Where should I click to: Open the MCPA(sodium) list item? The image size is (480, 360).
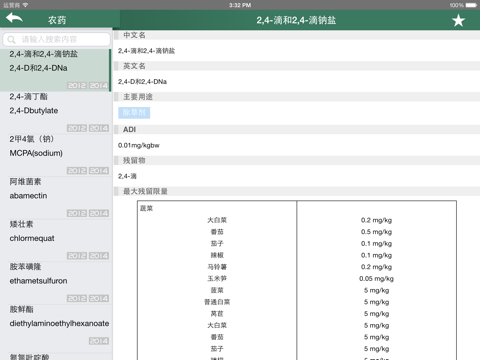[55, 155]
